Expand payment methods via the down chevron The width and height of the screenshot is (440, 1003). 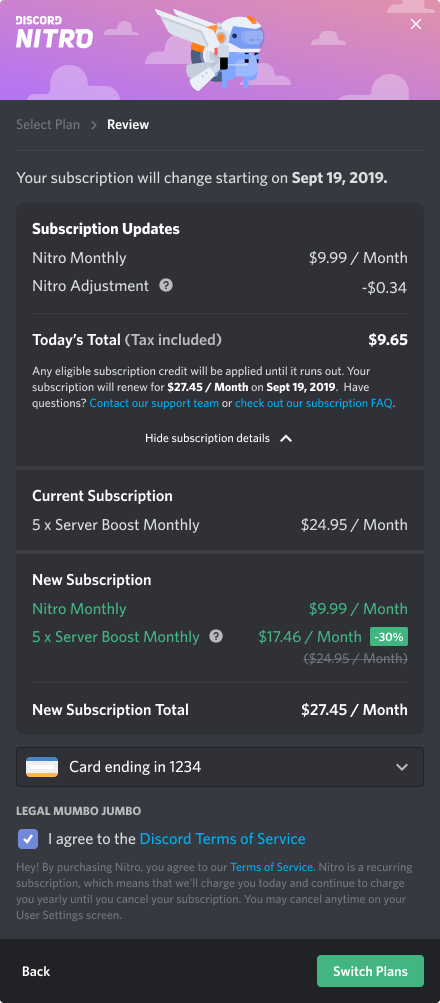pos(402,767)
